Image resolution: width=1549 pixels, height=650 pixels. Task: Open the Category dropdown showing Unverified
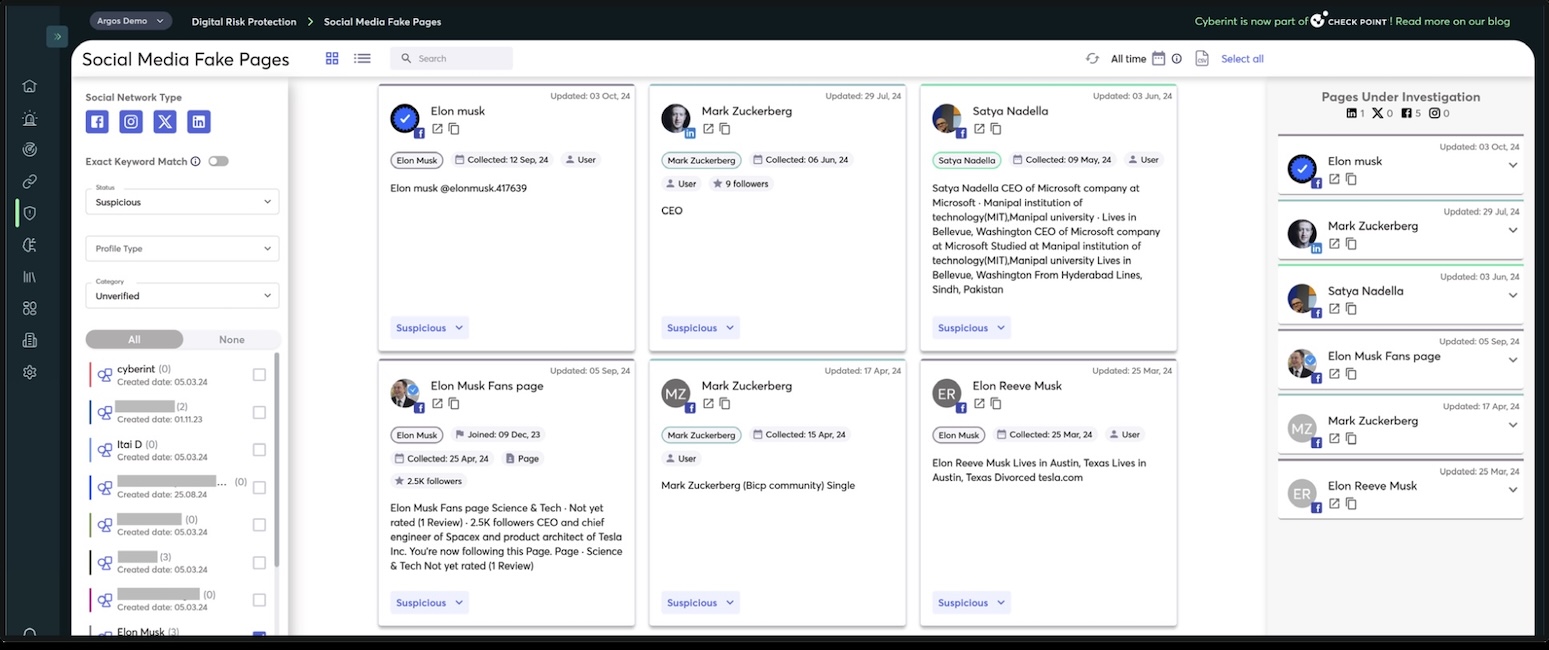tap(183, 295)
